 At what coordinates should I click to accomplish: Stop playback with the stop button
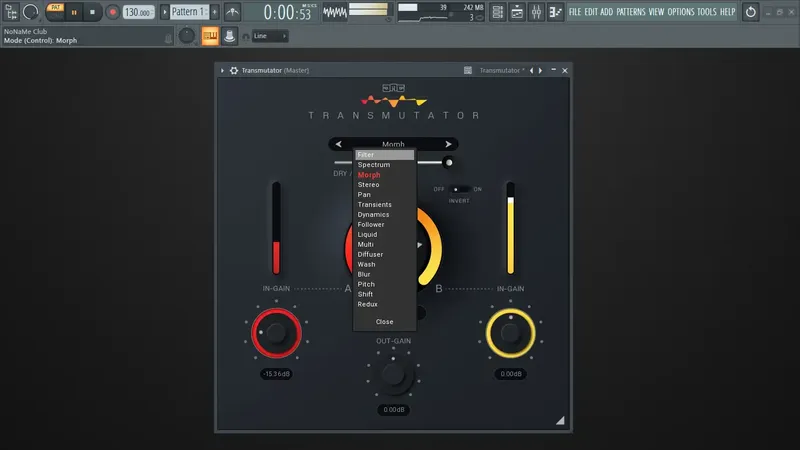tap(92, 12)
